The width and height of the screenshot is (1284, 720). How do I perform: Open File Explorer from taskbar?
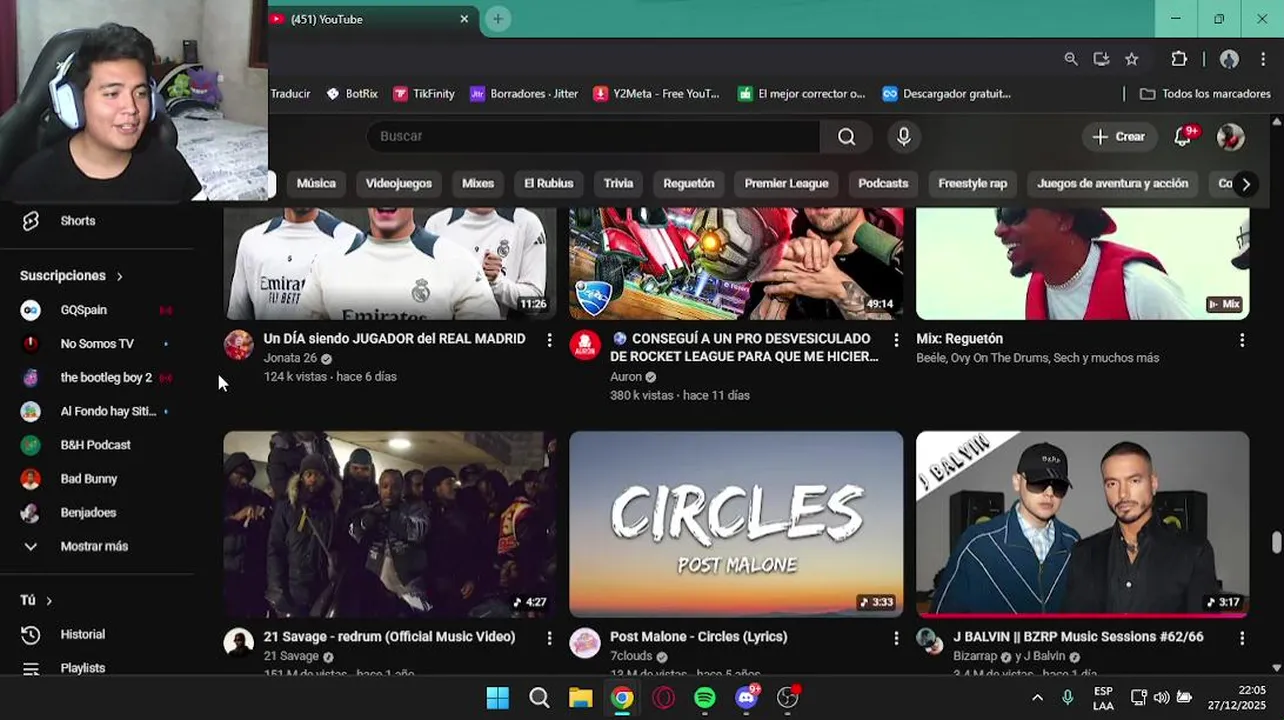click(580, 698)
